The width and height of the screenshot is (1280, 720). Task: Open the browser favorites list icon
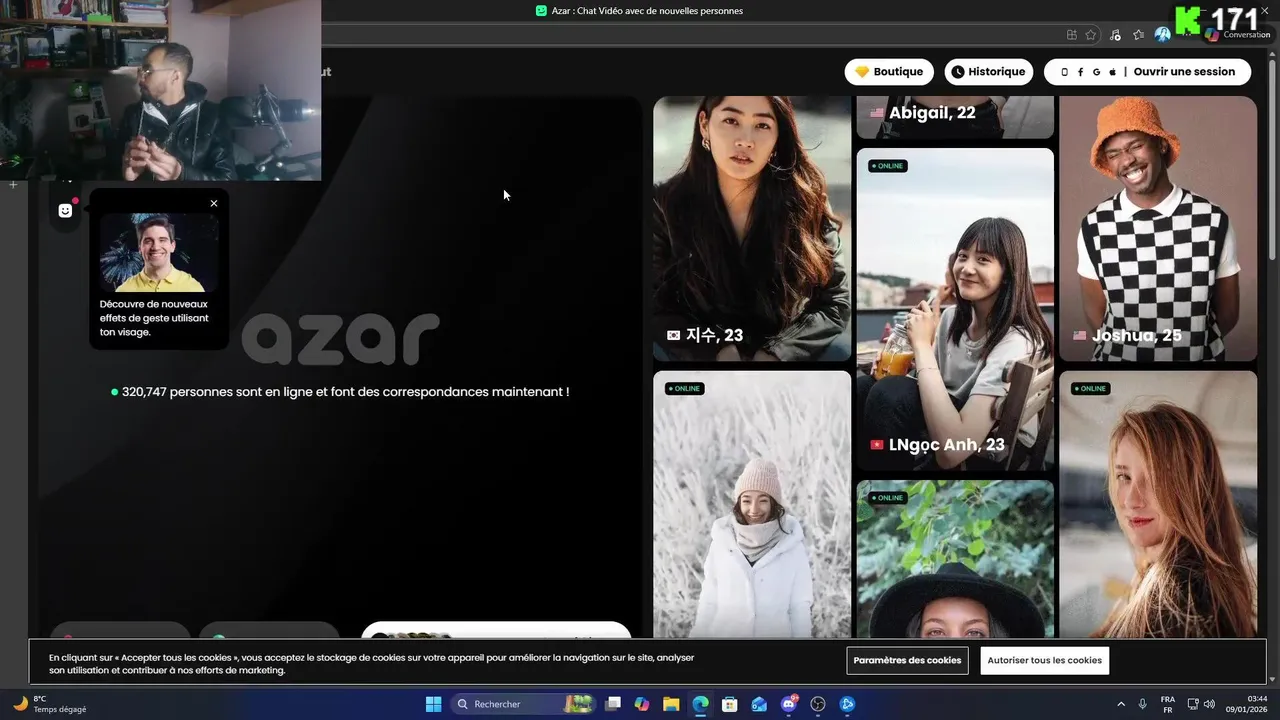click(1139, 35)
